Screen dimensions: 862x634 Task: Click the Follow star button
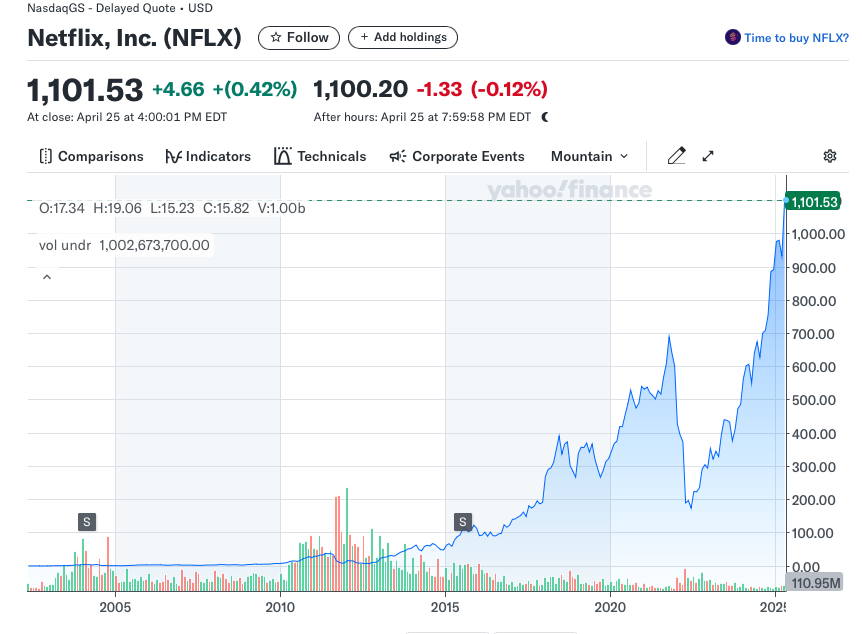[299, 37]
